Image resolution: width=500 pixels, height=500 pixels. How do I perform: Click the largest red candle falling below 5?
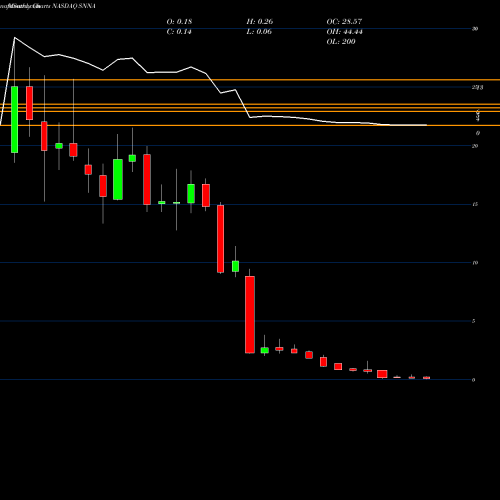[250, 315]
